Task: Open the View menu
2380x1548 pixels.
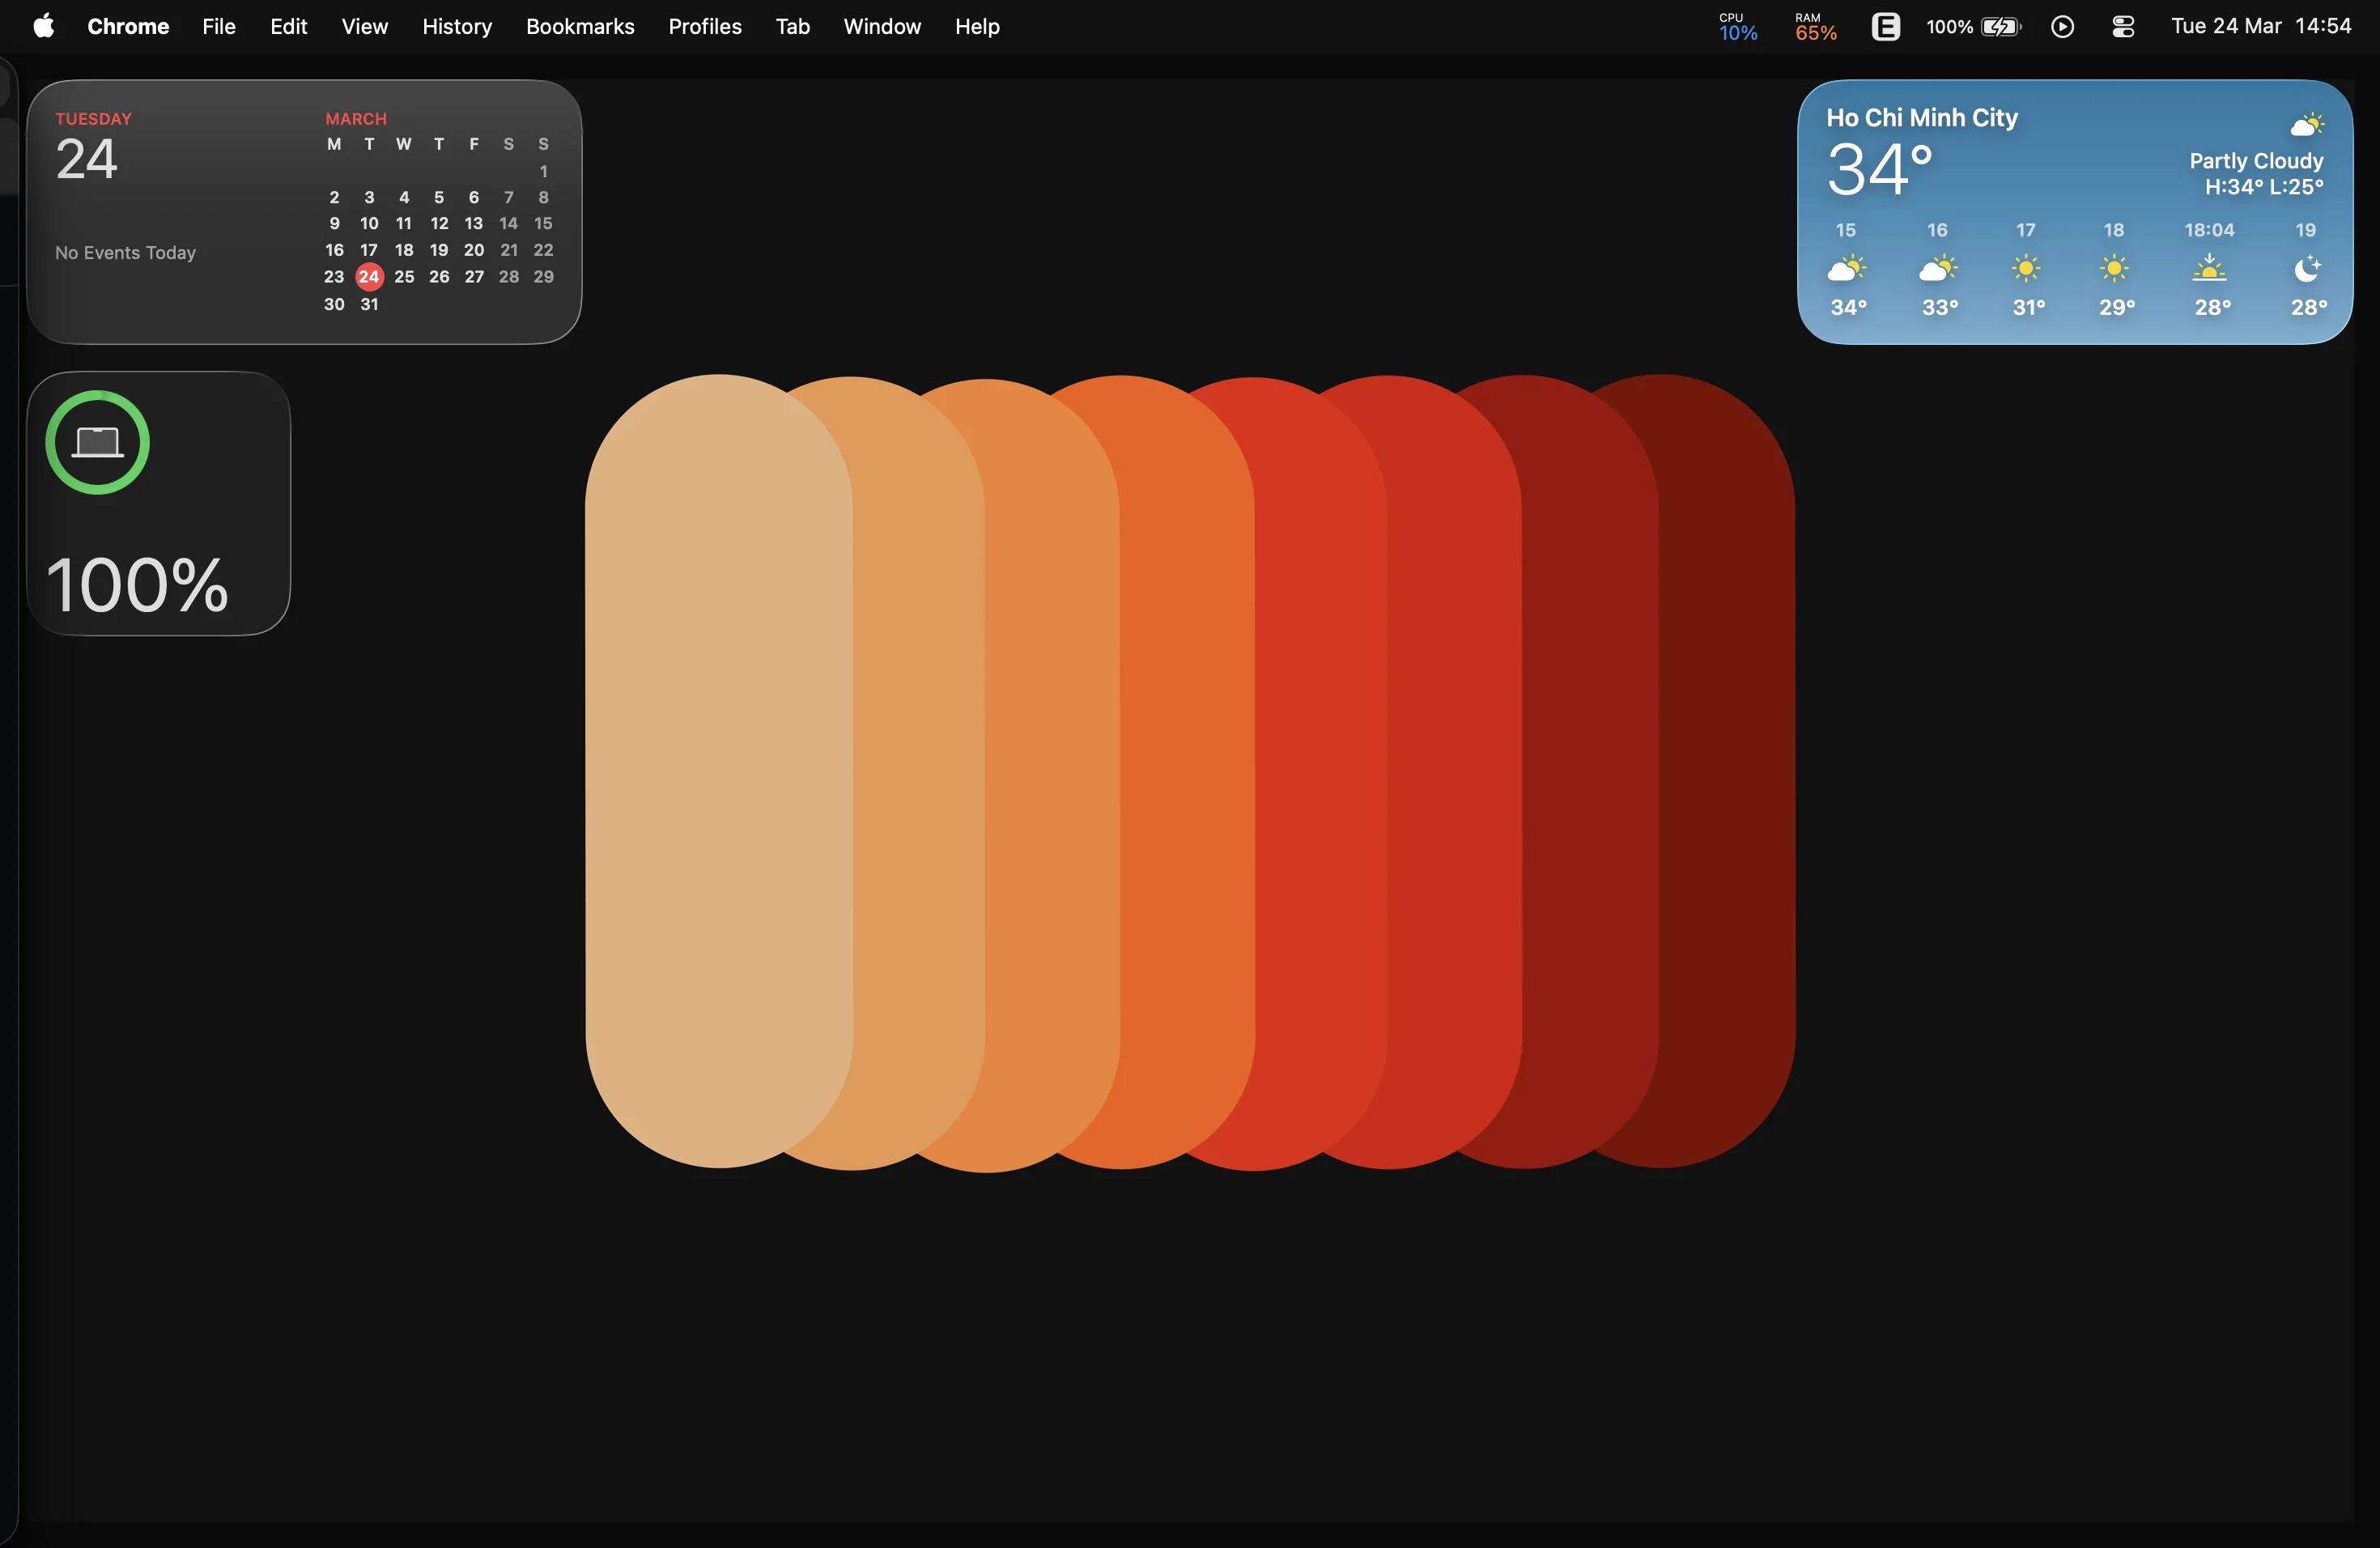Action: pos(365,26)
